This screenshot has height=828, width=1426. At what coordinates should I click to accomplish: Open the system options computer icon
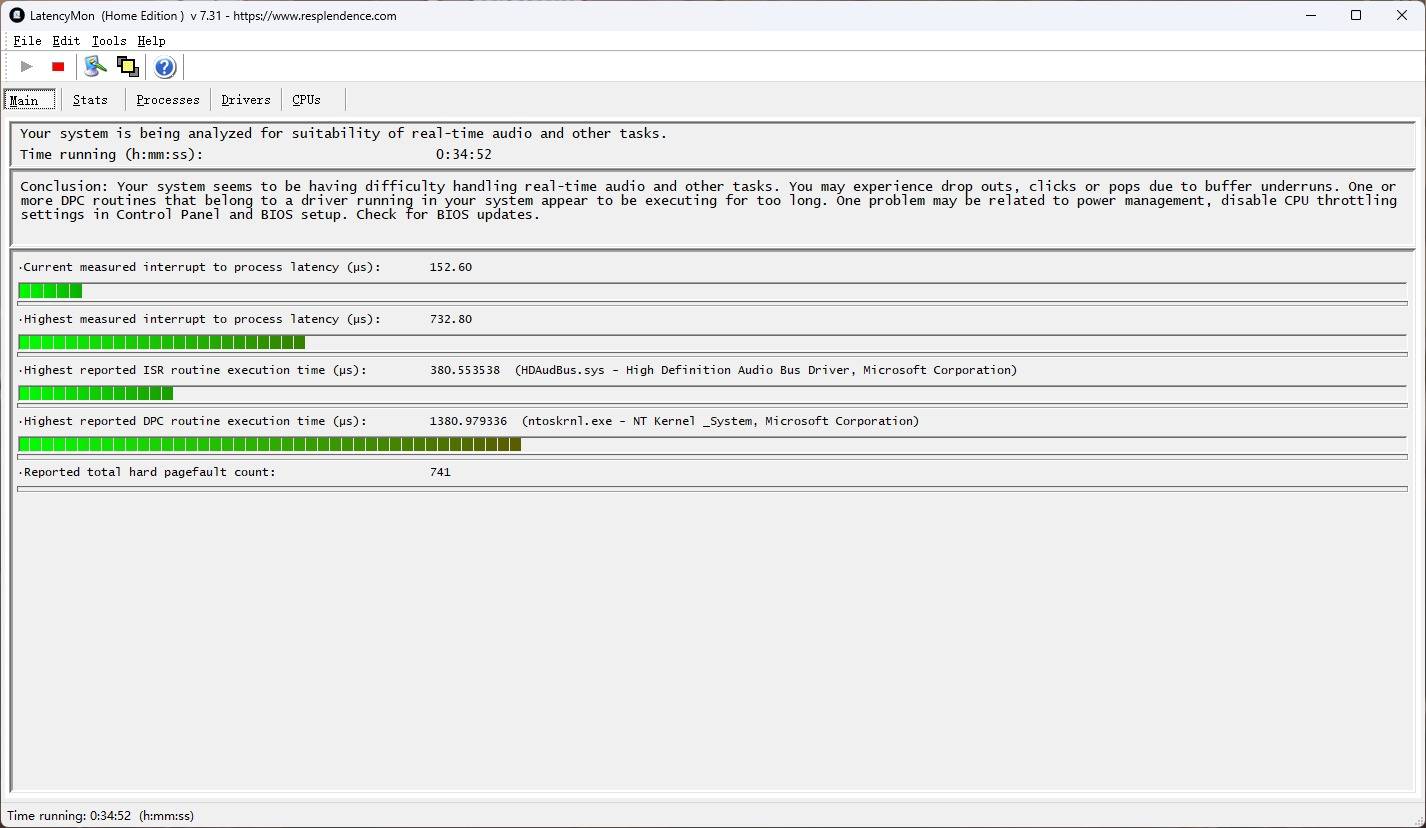point(95,67)
